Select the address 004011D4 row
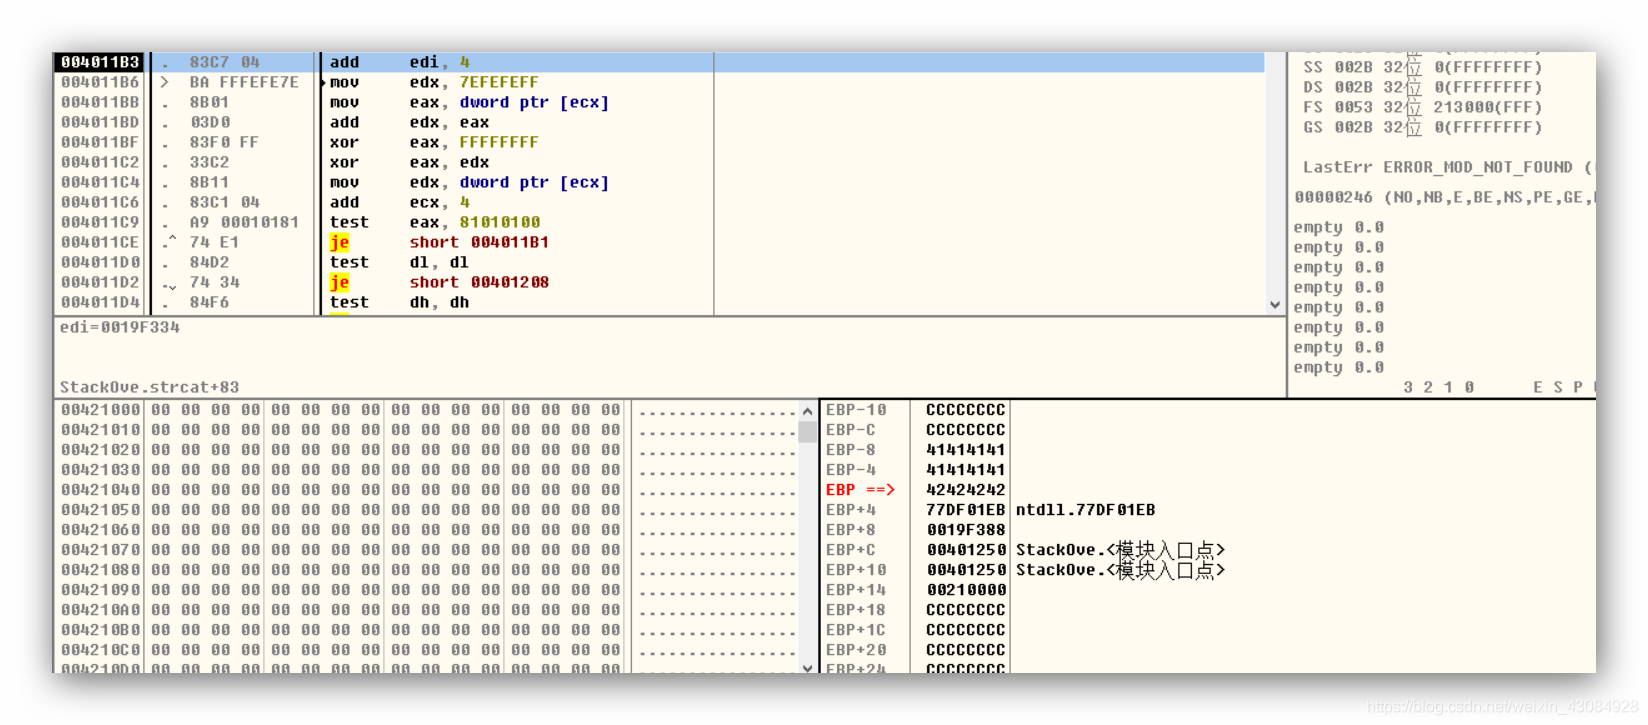The image size is (1648, 725). point(100,302)
